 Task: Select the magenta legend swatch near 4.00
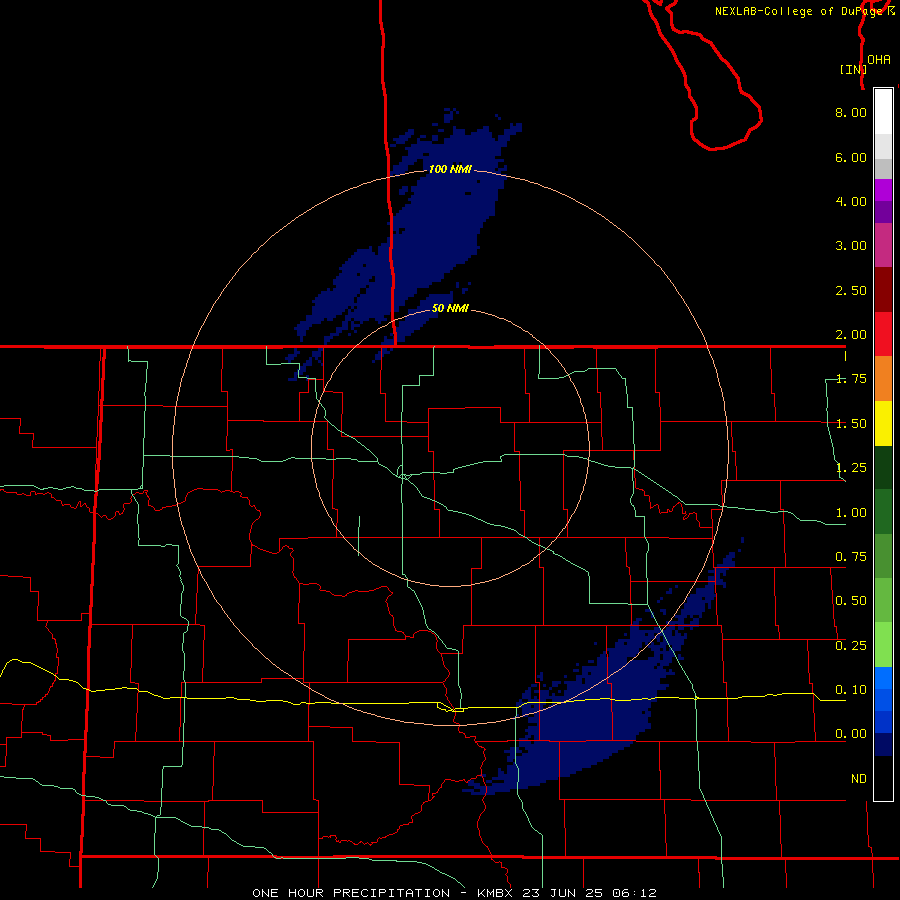[x=883, y=190]
